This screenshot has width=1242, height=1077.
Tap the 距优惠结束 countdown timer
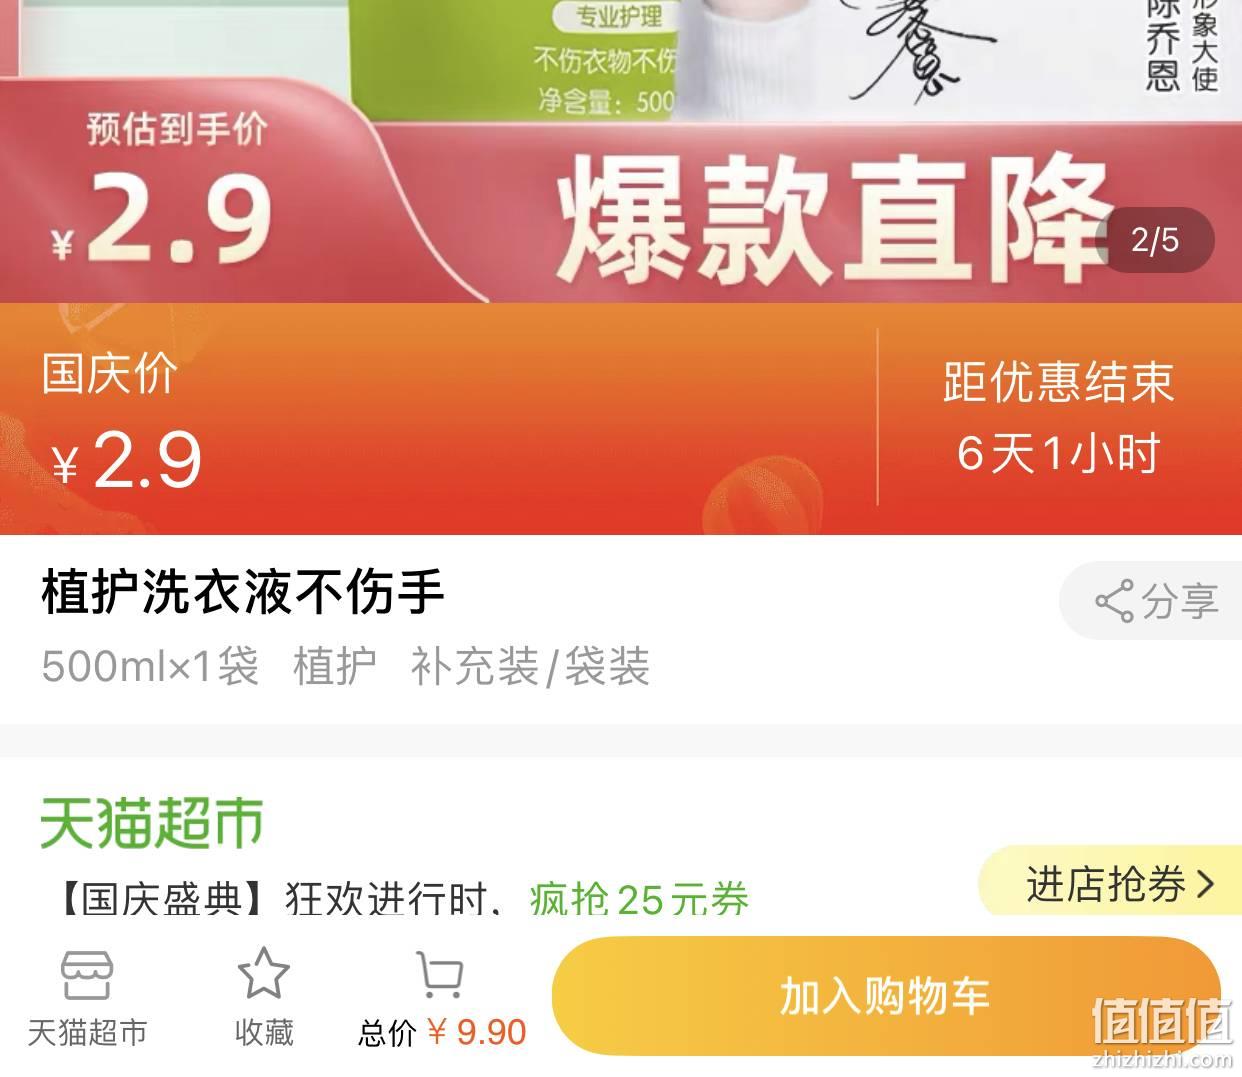click(x=1058, y=417)
